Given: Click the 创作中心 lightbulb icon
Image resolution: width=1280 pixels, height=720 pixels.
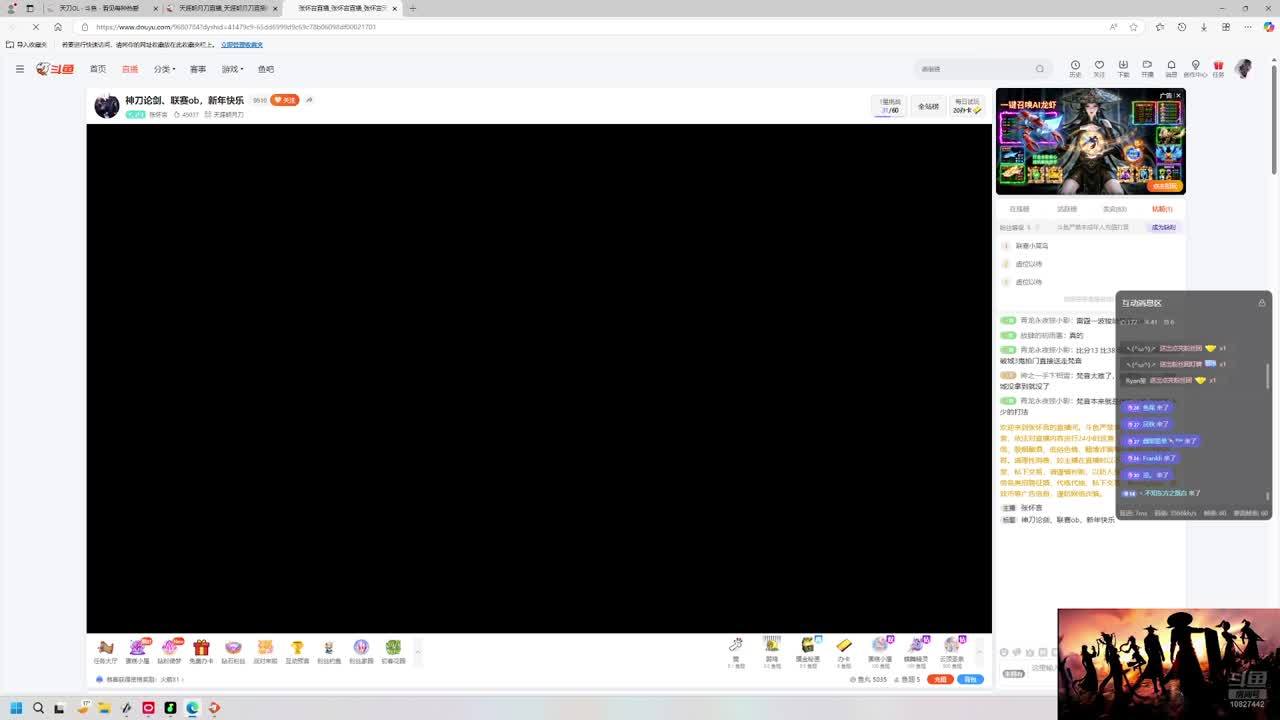Looking at the screenshot, I should [x=1195, y=67].
